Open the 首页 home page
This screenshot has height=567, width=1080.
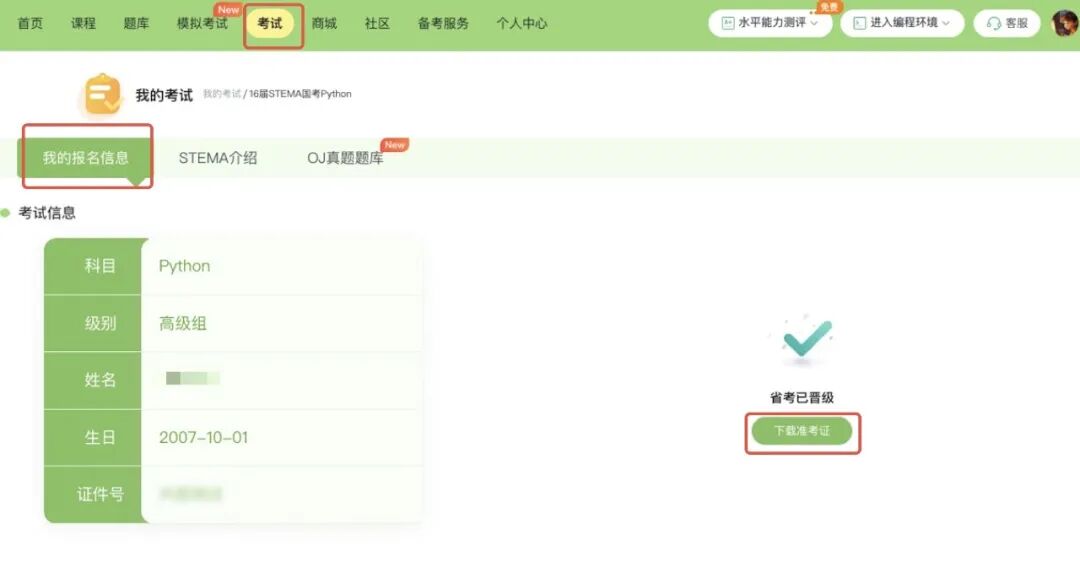[30, 23]
